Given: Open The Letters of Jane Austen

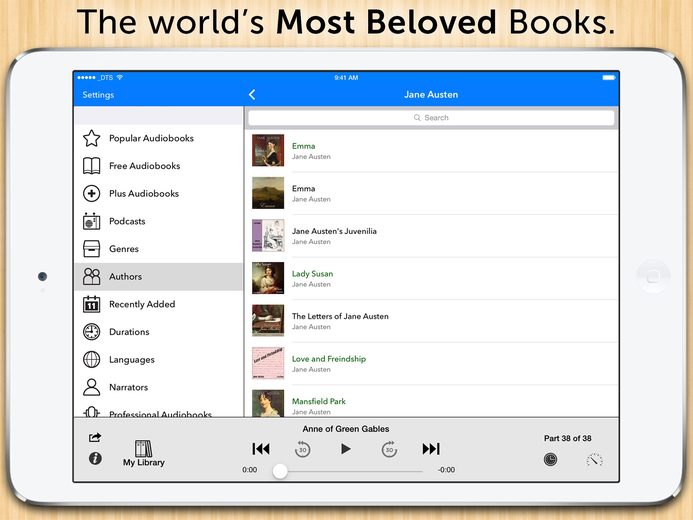Looking at the screenshot, I should point(432,321).
